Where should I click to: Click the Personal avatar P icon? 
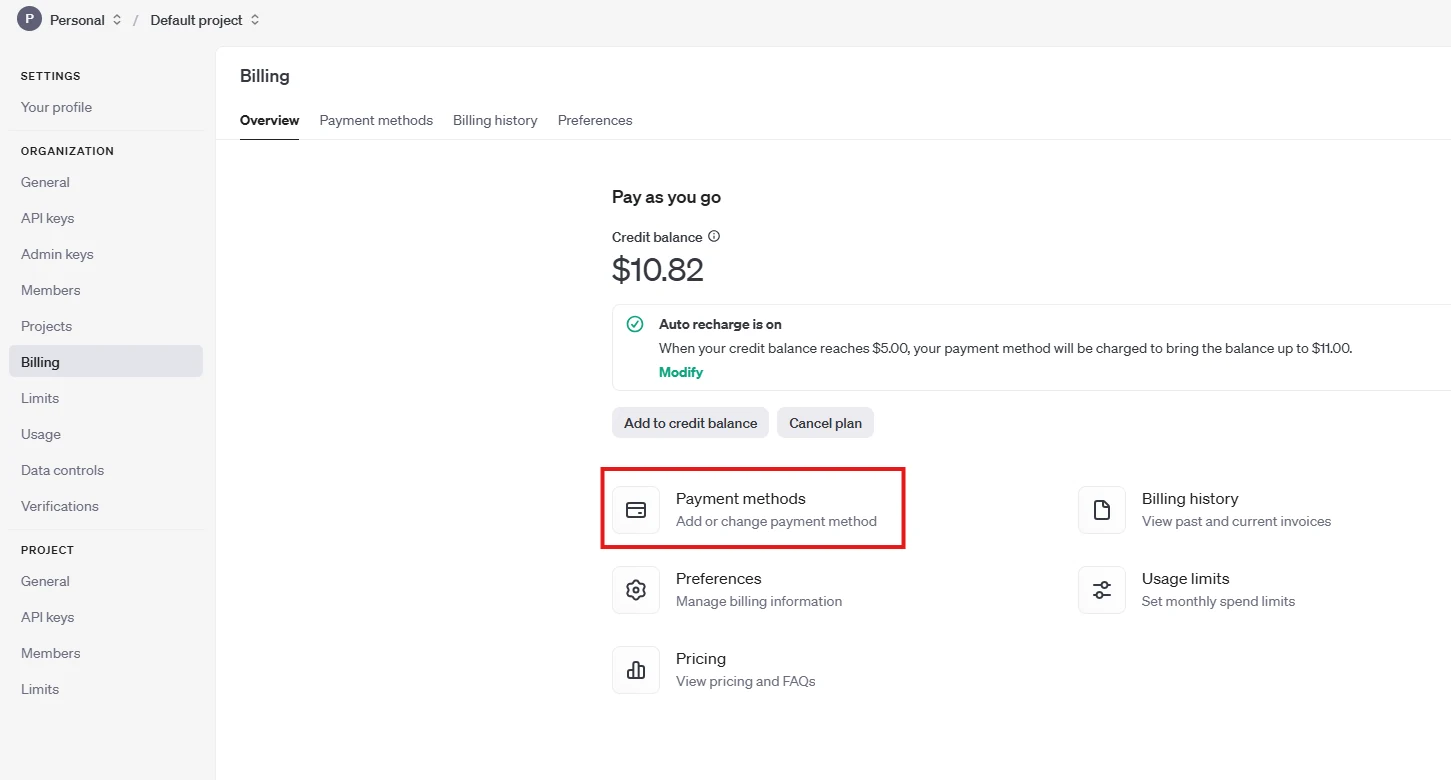tap(29, 19)
